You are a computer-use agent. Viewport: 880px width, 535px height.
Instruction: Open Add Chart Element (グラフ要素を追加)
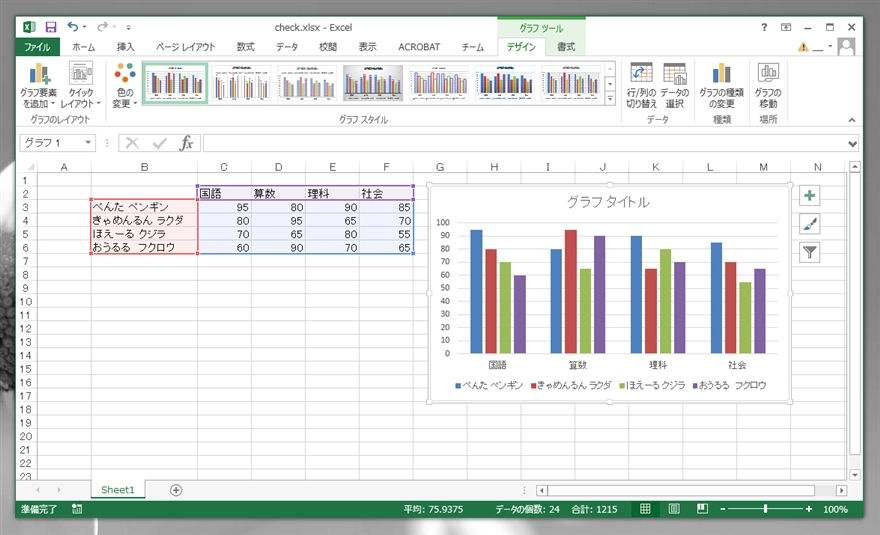click(39, 85)
